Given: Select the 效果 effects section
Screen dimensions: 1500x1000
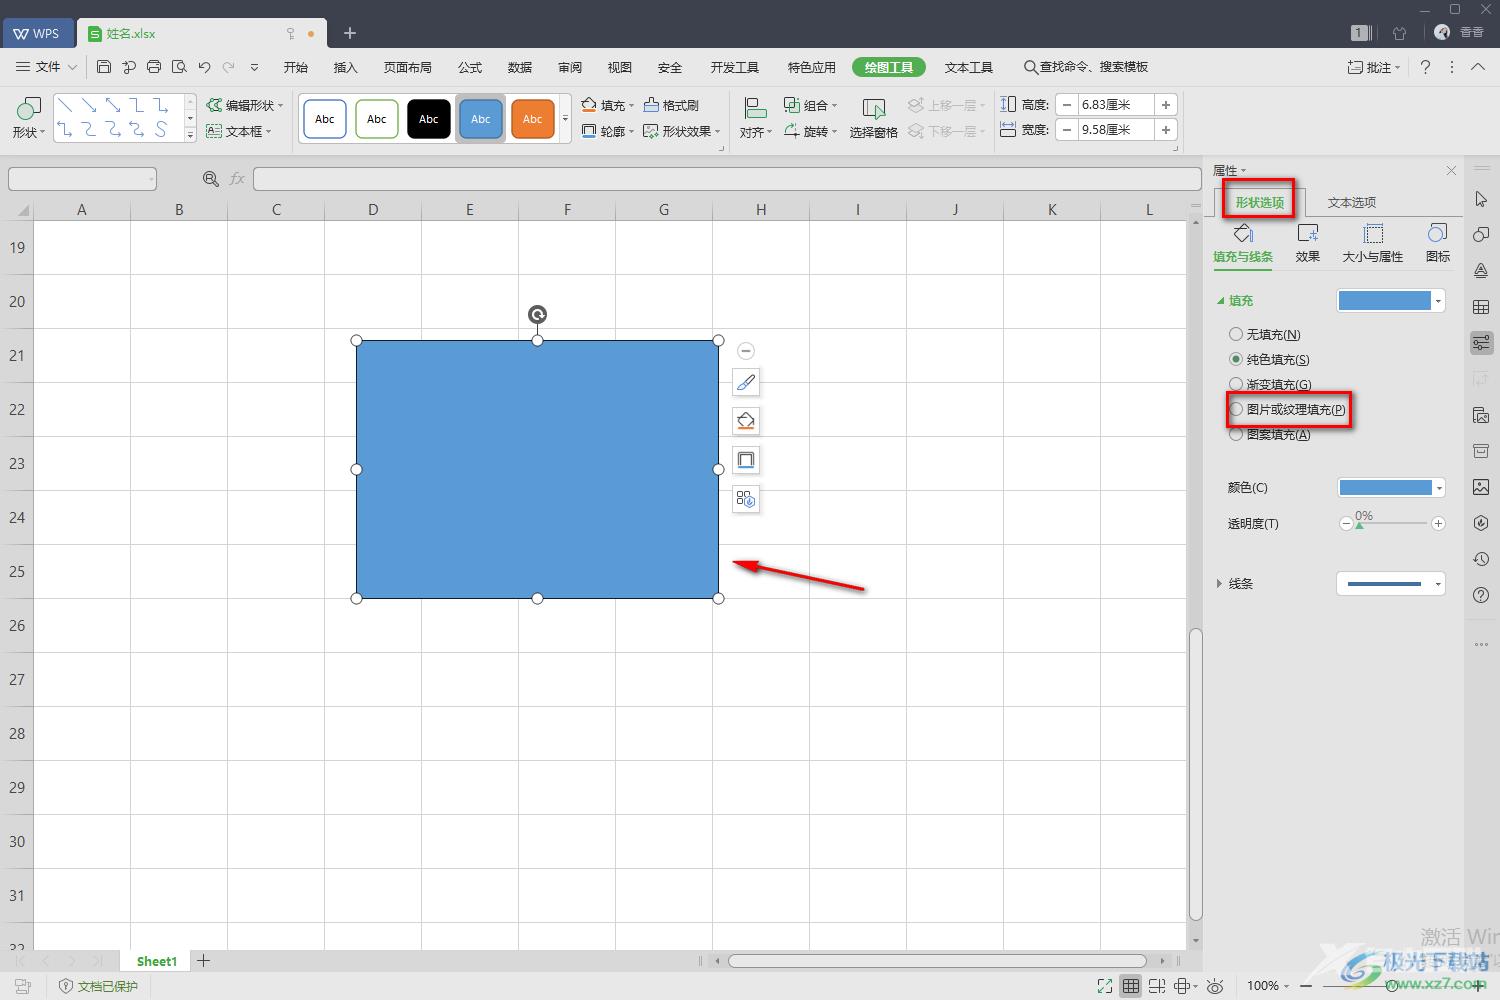Looking at the screenshot, I should pos(1308,244).
